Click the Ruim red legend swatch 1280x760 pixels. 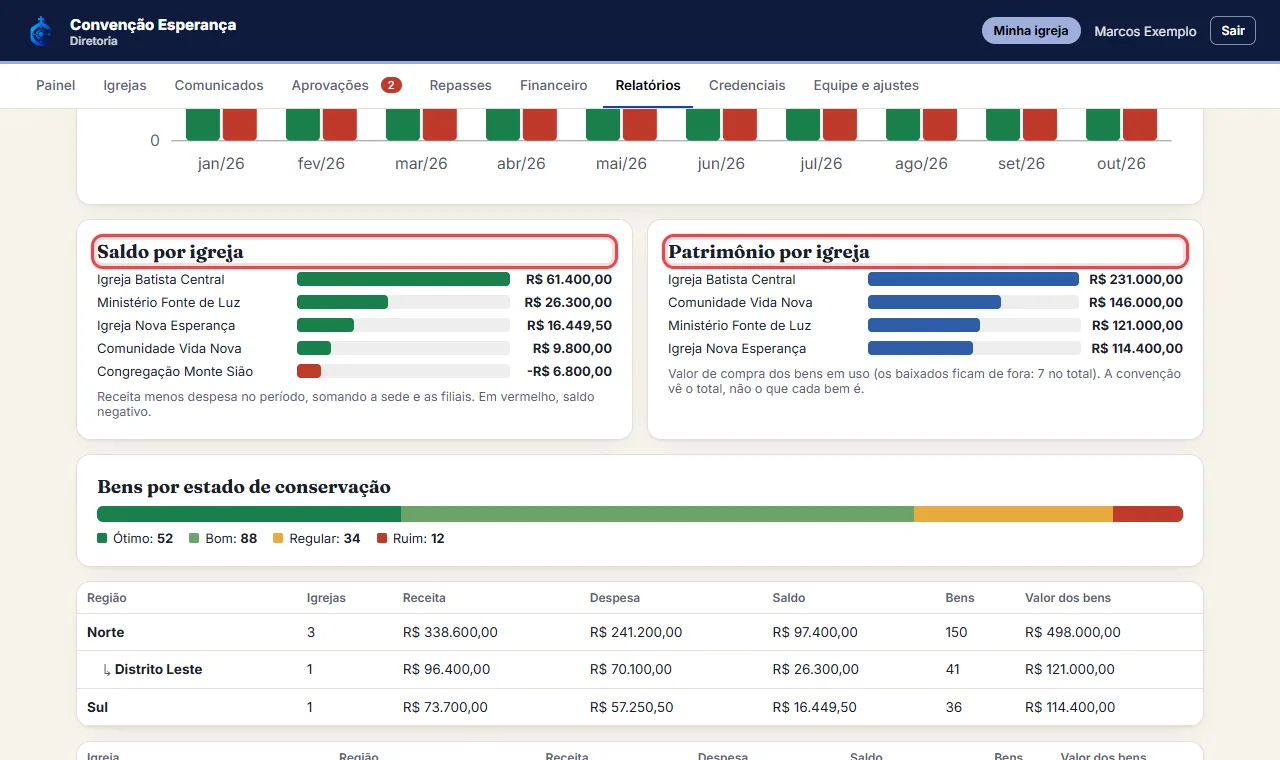[382, 538]
